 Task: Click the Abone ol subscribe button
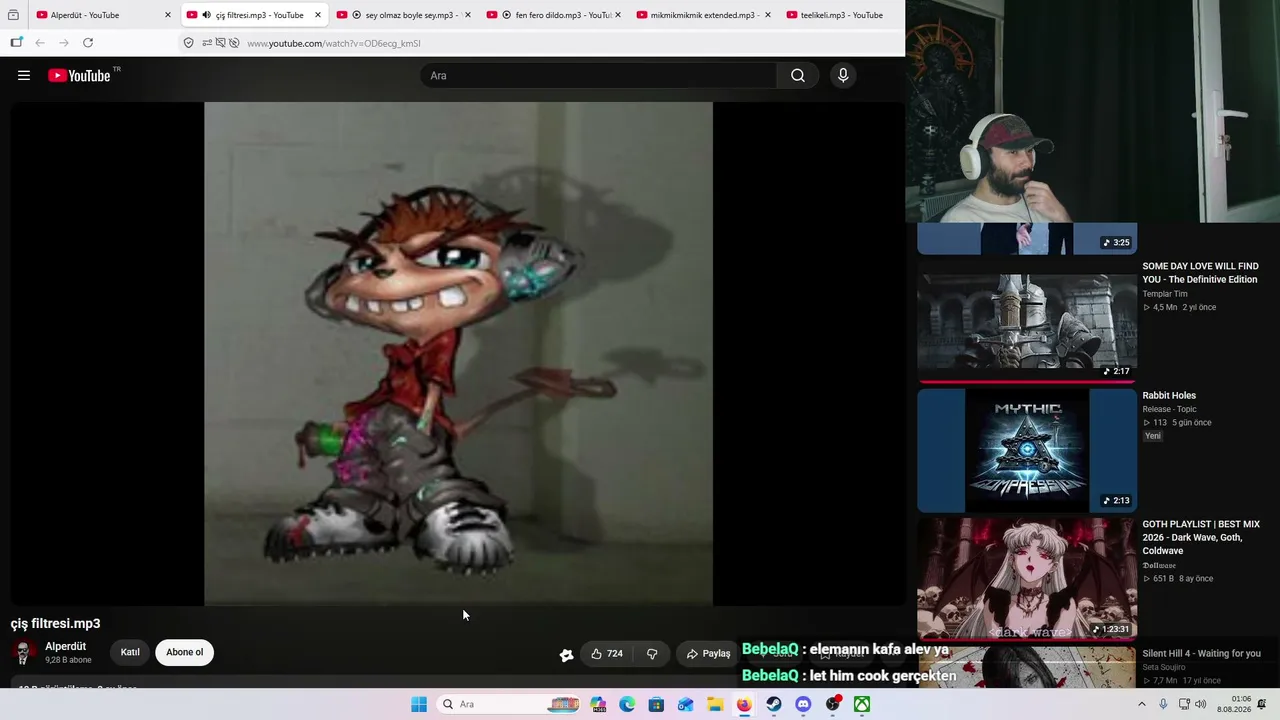pyautogui.click(x=184, y=652)
